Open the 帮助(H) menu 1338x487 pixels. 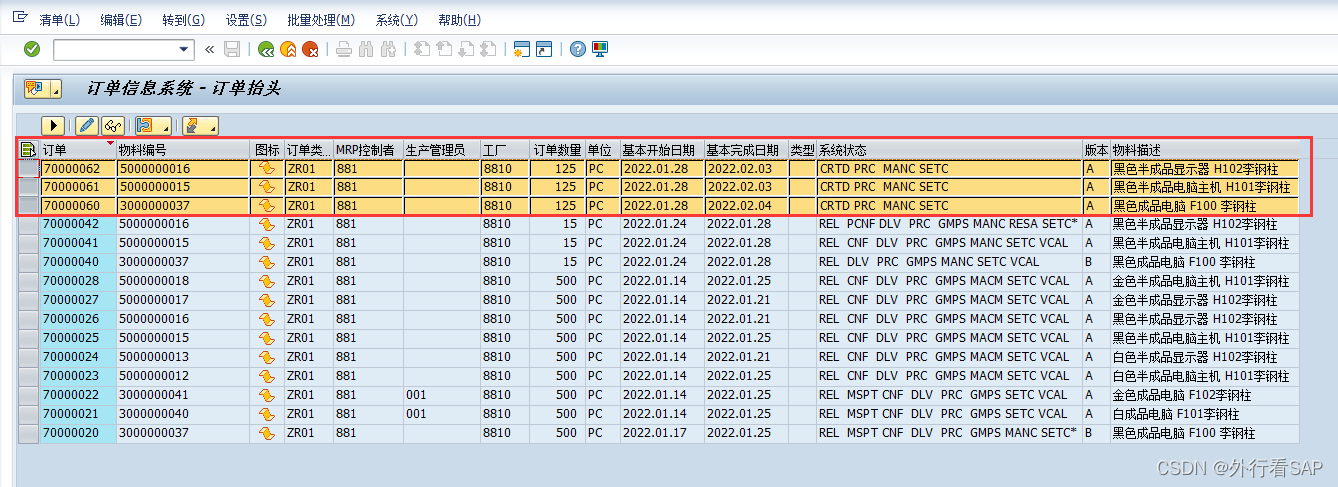[459, 20]
